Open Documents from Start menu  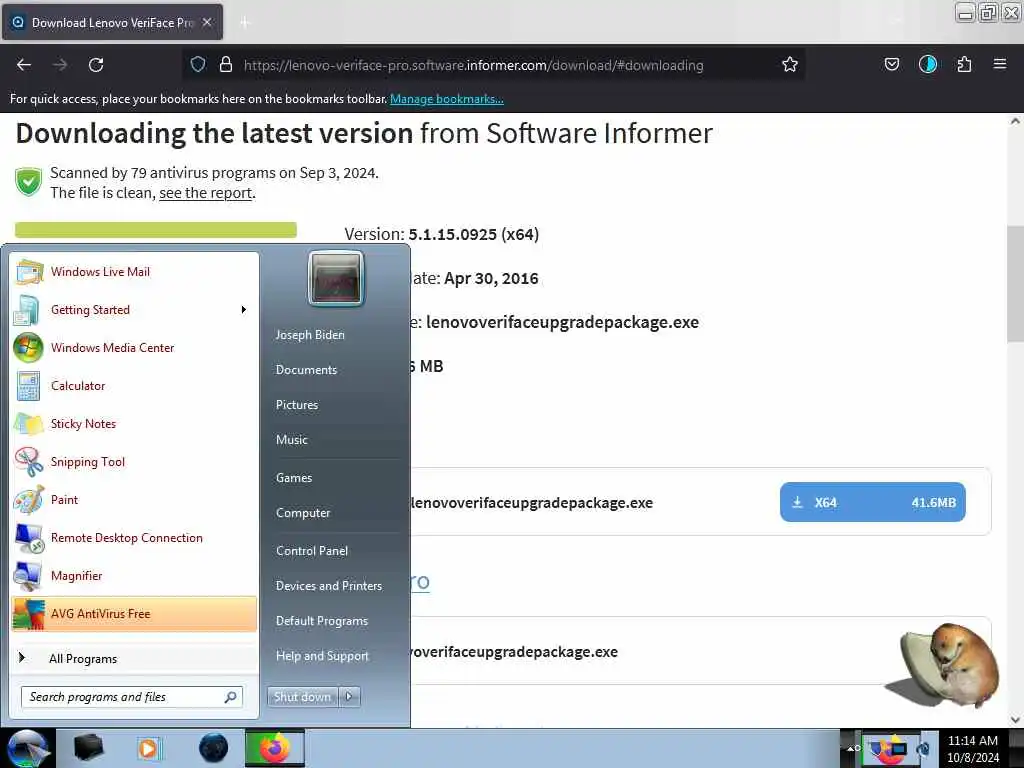(306, 370)
